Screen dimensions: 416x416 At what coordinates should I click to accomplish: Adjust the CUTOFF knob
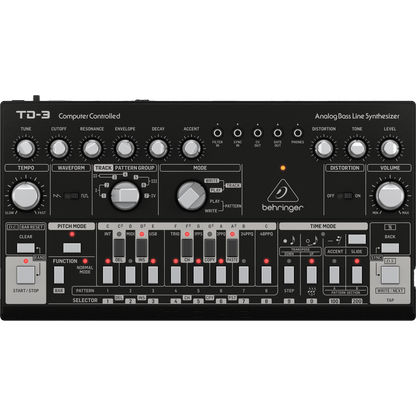[x=59, y=148]
